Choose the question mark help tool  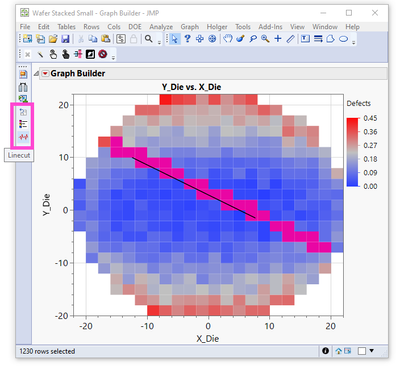(187, 39)
